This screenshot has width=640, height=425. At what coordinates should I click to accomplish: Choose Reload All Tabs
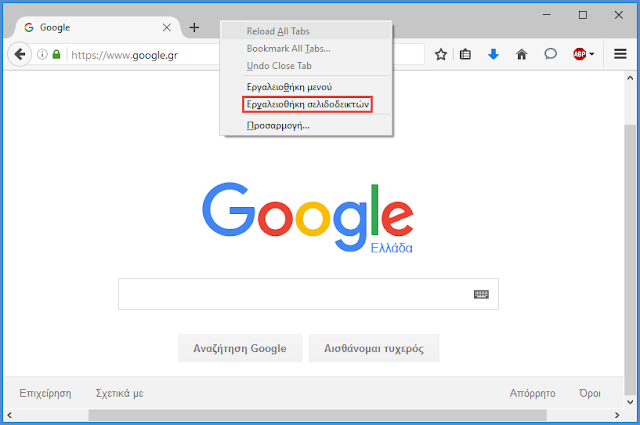[307, 31]
